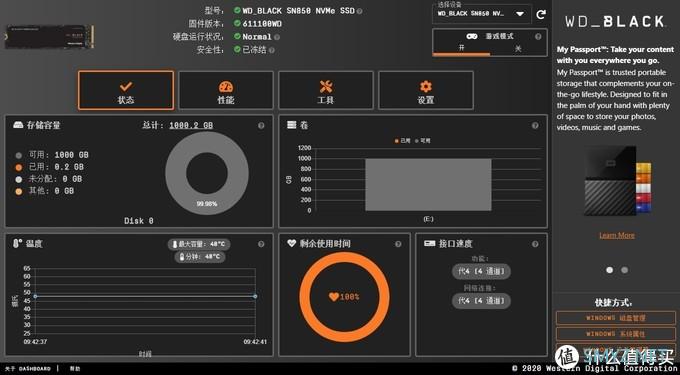Image resolution: width=680 pixels, height=375 pixels.
Task: Click the 未分配: 0 GB legend text
Action: [x=55, y=179]
